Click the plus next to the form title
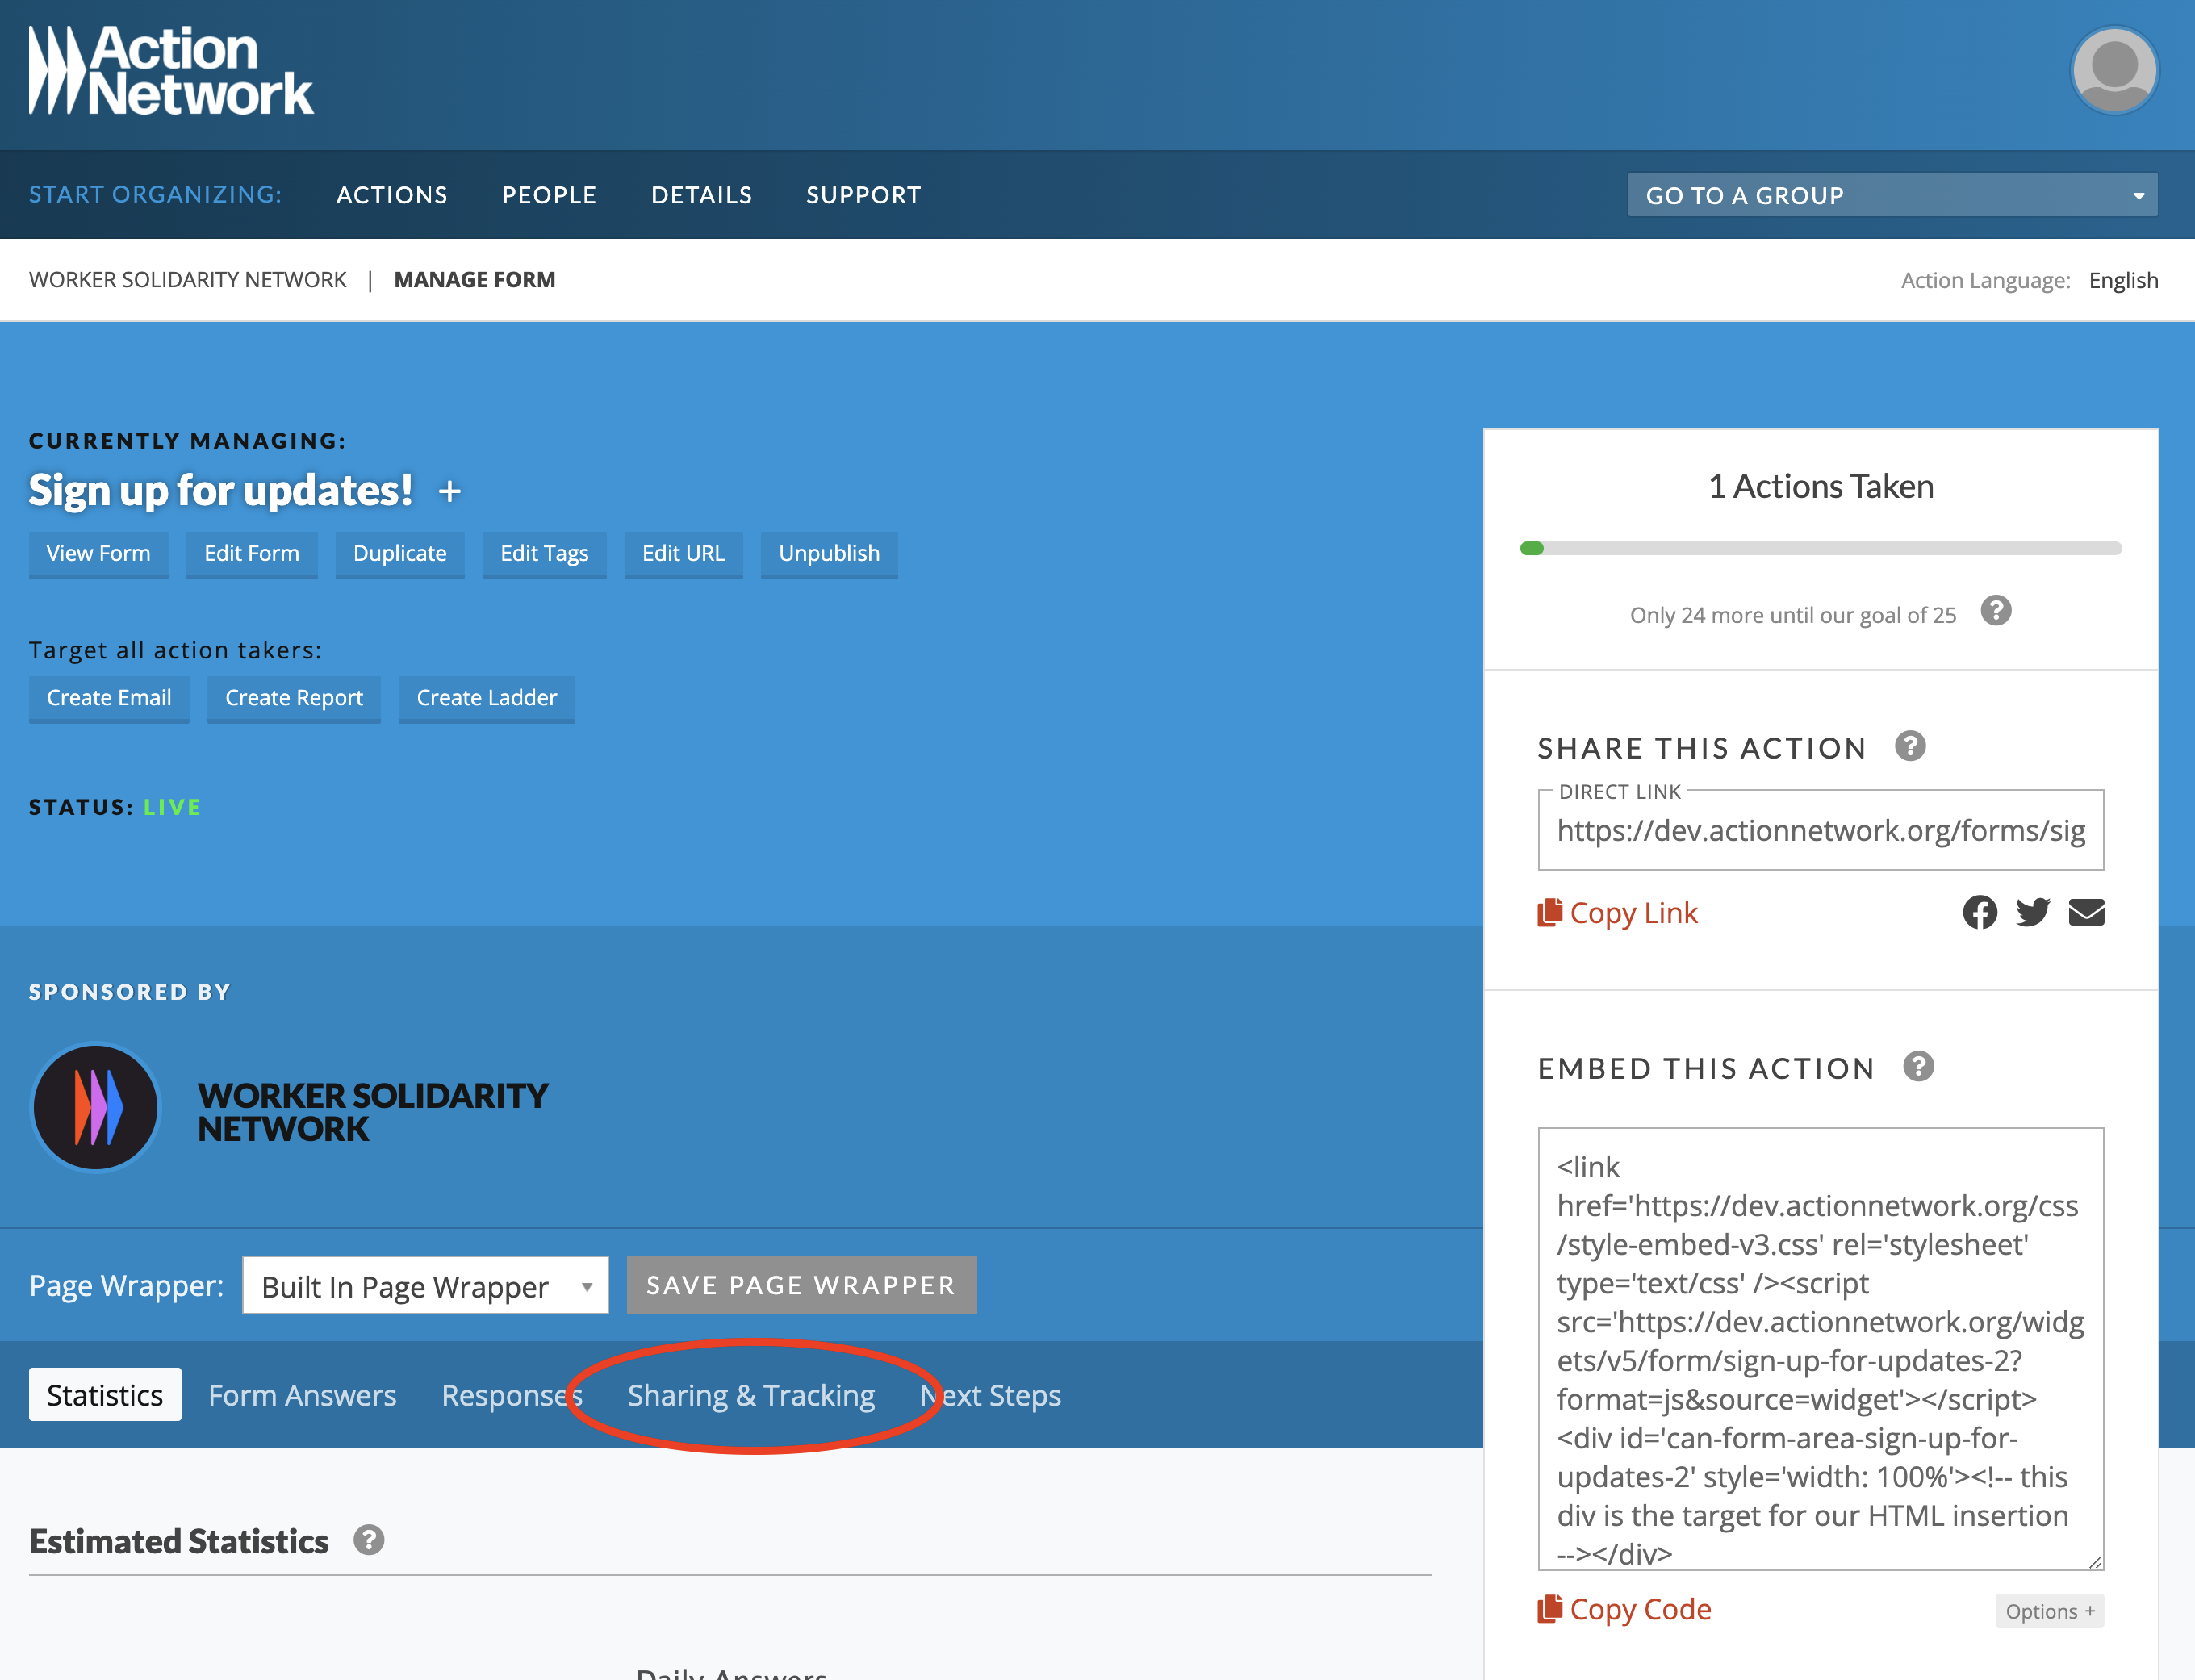The width and height of the screenshot is (2195, 1680). point(450,491)
